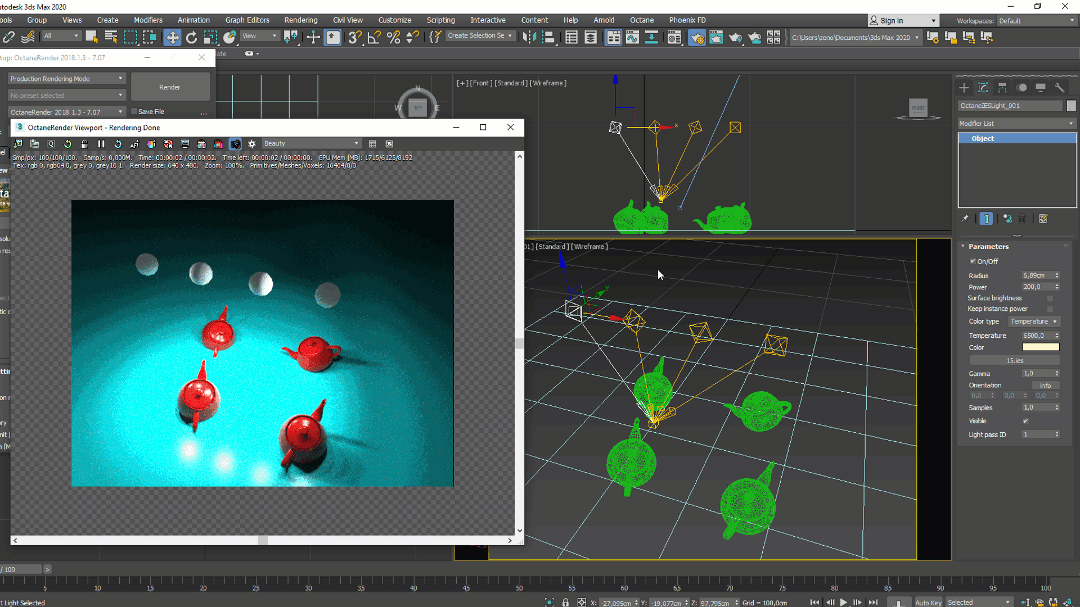The height and width of the screenshot is (607, 1080).
Task: Open the Modifiers menu
Action: (148, 20)
